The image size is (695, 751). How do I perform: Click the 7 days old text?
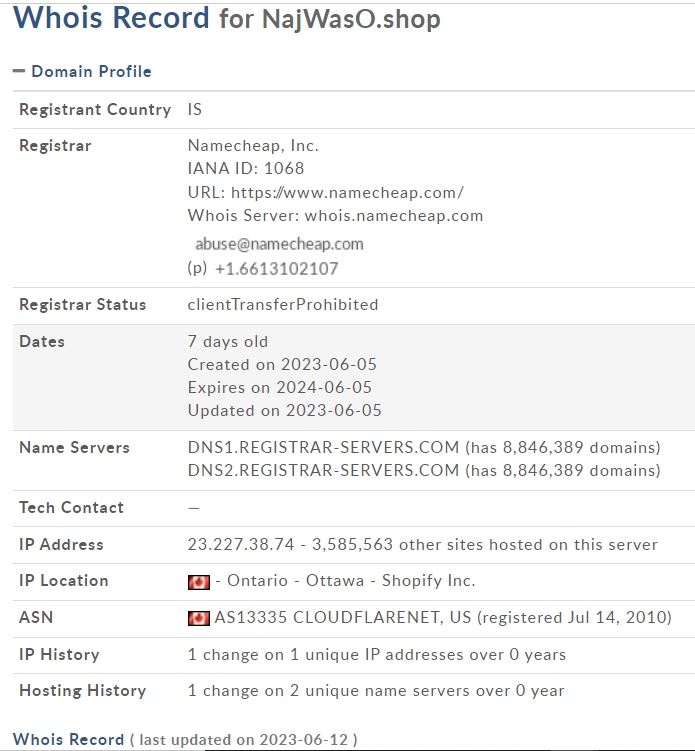point(228,341)
